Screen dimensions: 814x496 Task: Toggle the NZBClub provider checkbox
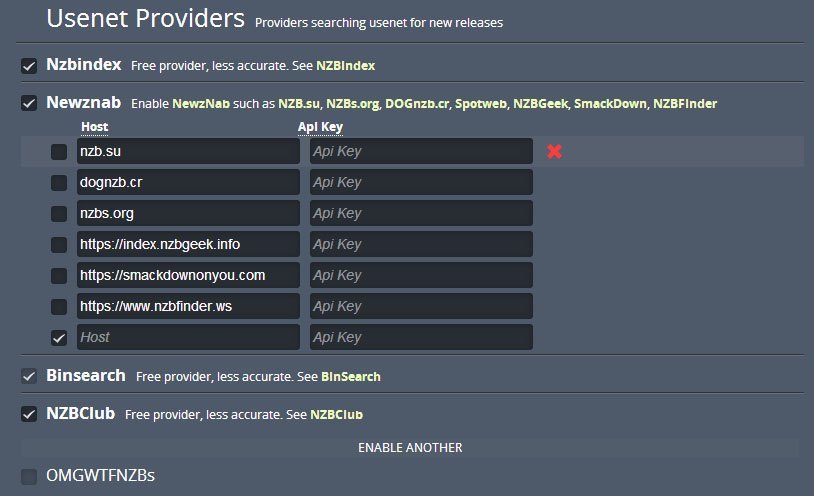(29, 414)
